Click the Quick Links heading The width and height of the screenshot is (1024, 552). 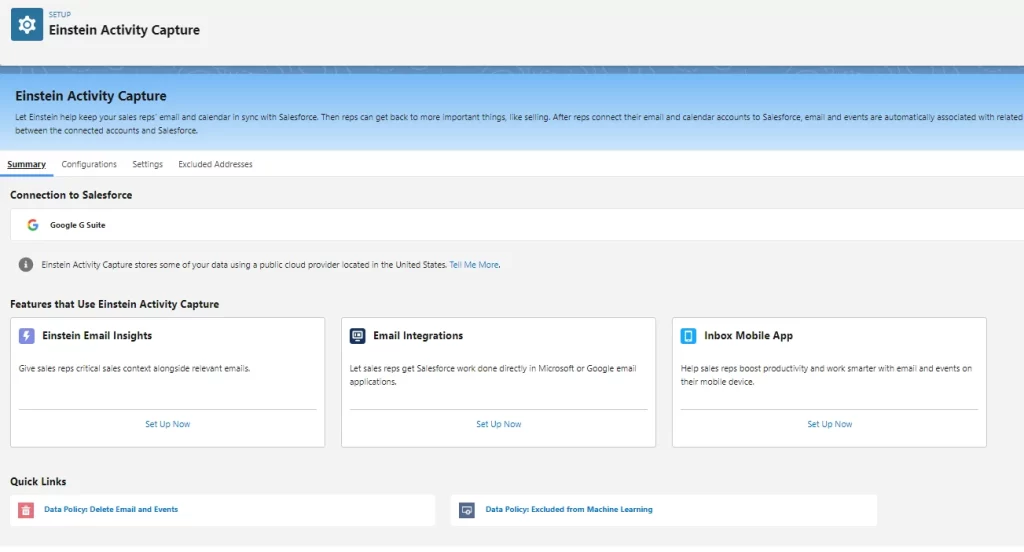coord(38,481)
